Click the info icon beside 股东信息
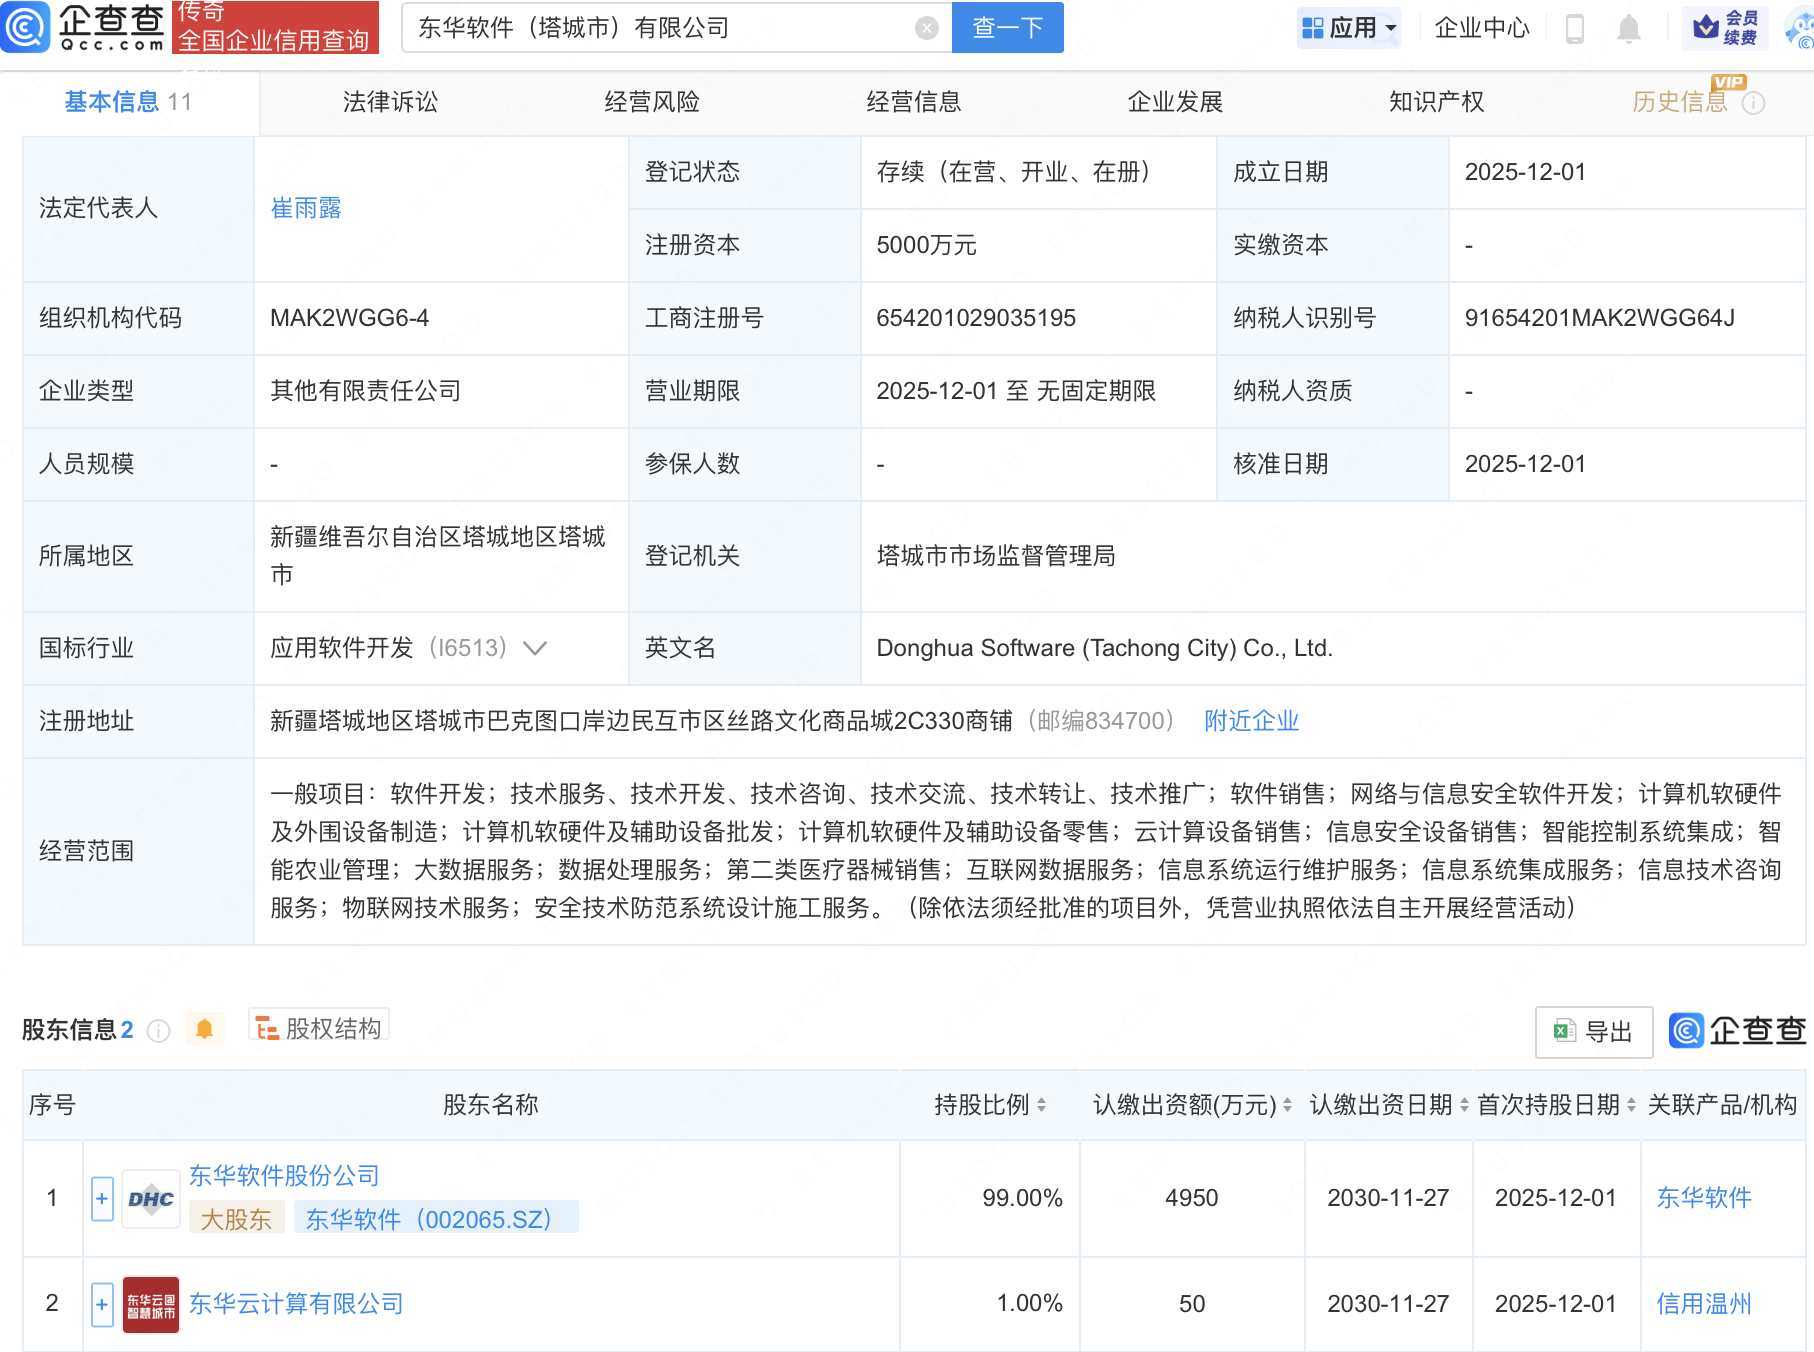 tap(159, 1031)
